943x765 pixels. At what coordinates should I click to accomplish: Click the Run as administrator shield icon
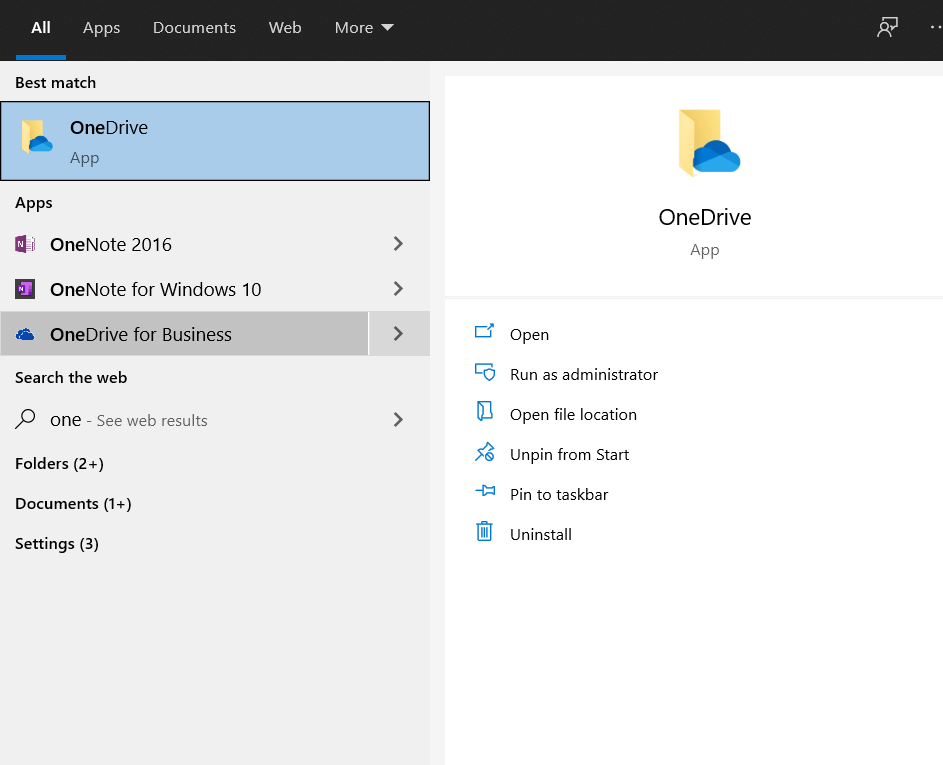[485, 372]
